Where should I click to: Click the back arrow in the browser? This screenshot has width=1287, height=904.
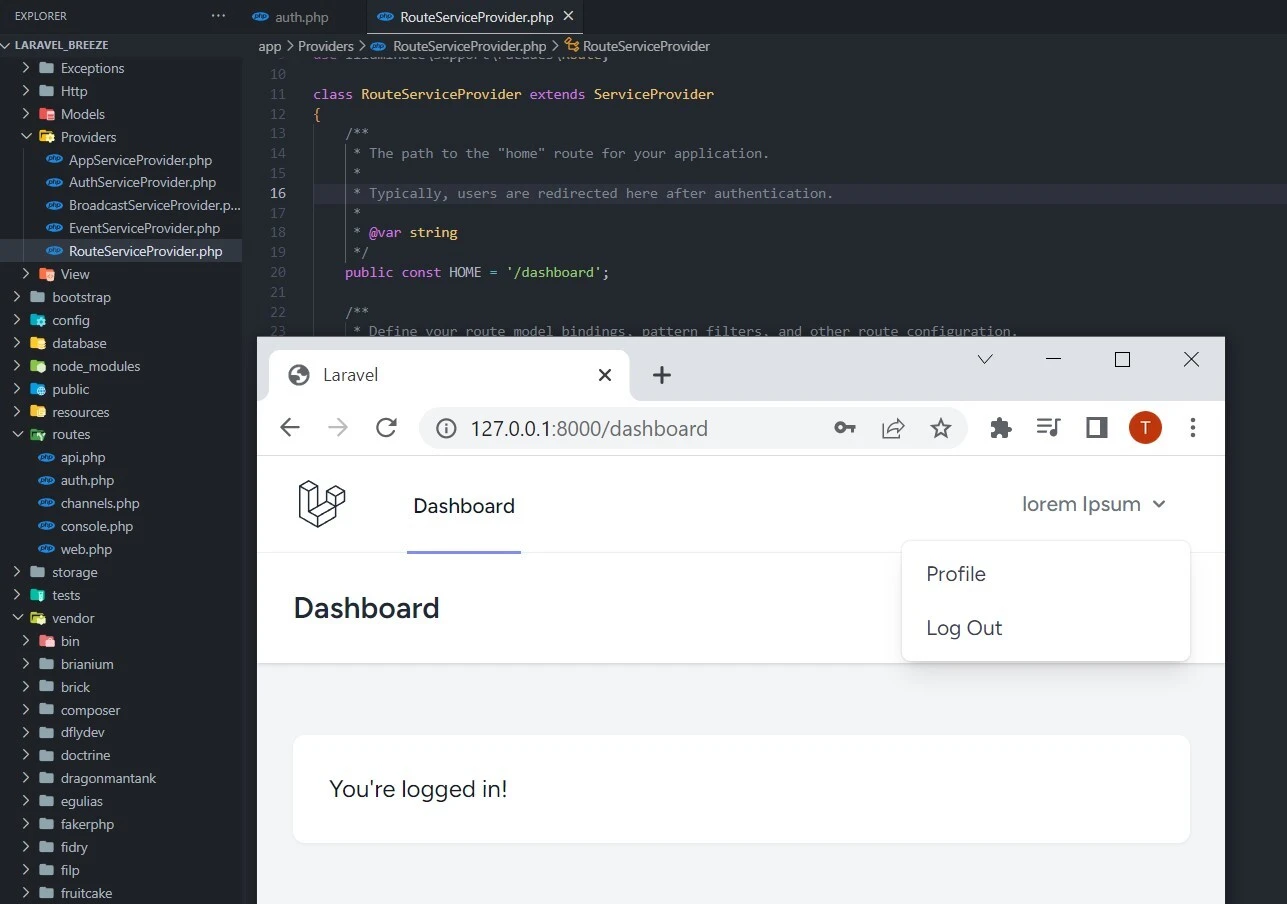coord(290,427)
